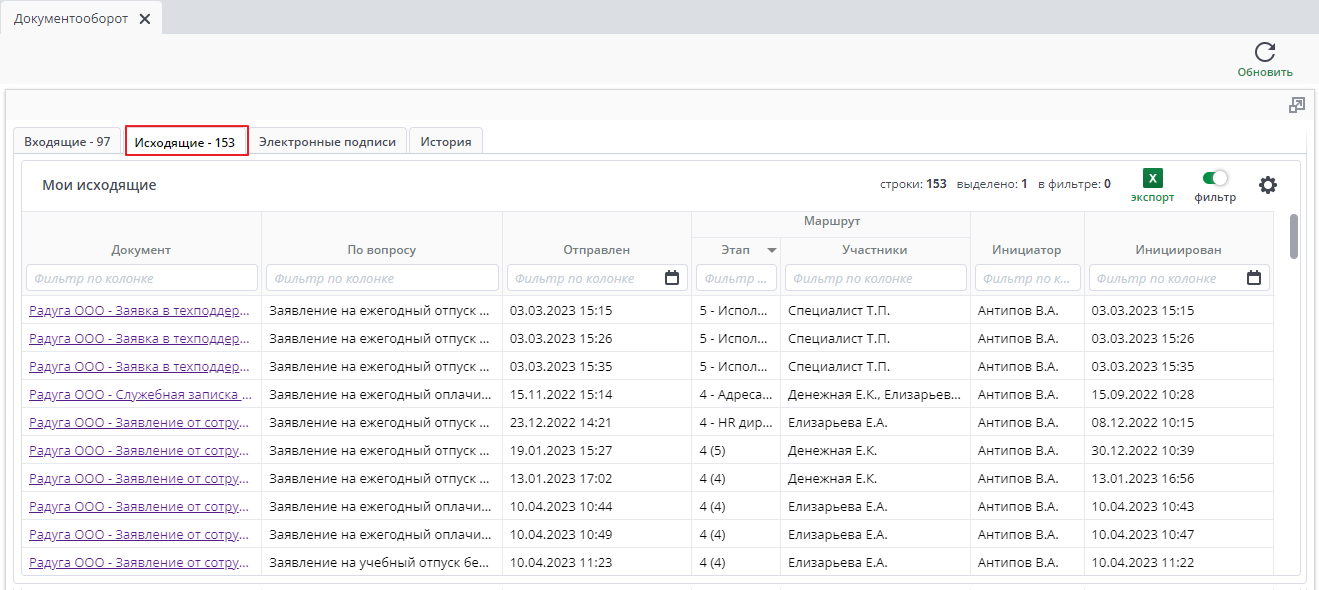Open document sent 10.04.2023 10:49
Viewport: 1319px width, 590px height.
coord(140,535)
